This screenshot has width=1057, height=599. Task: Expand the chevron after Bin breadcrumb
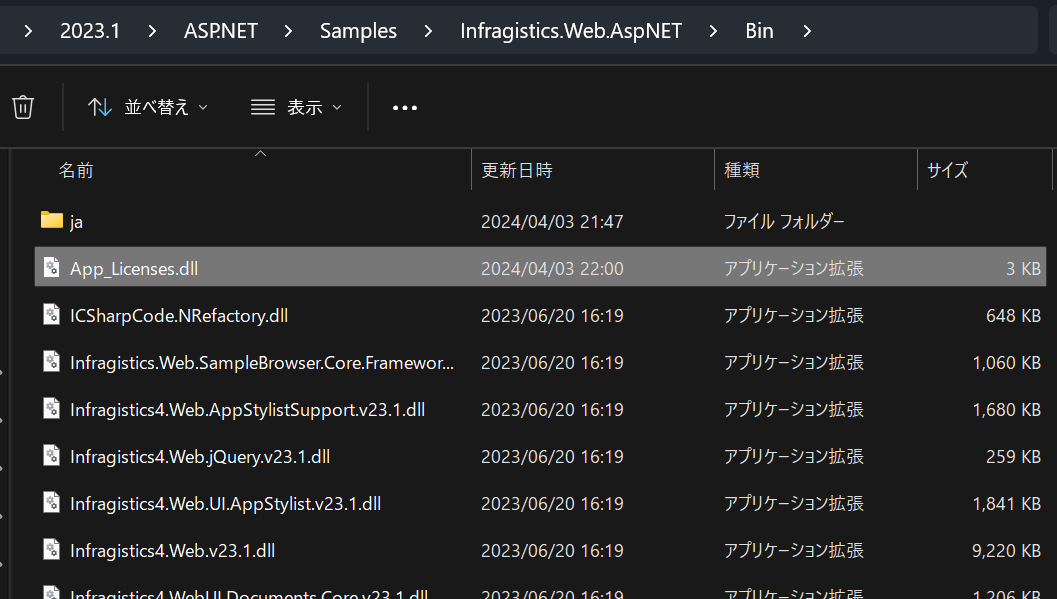pyautogui.click(x=807, y=31)
